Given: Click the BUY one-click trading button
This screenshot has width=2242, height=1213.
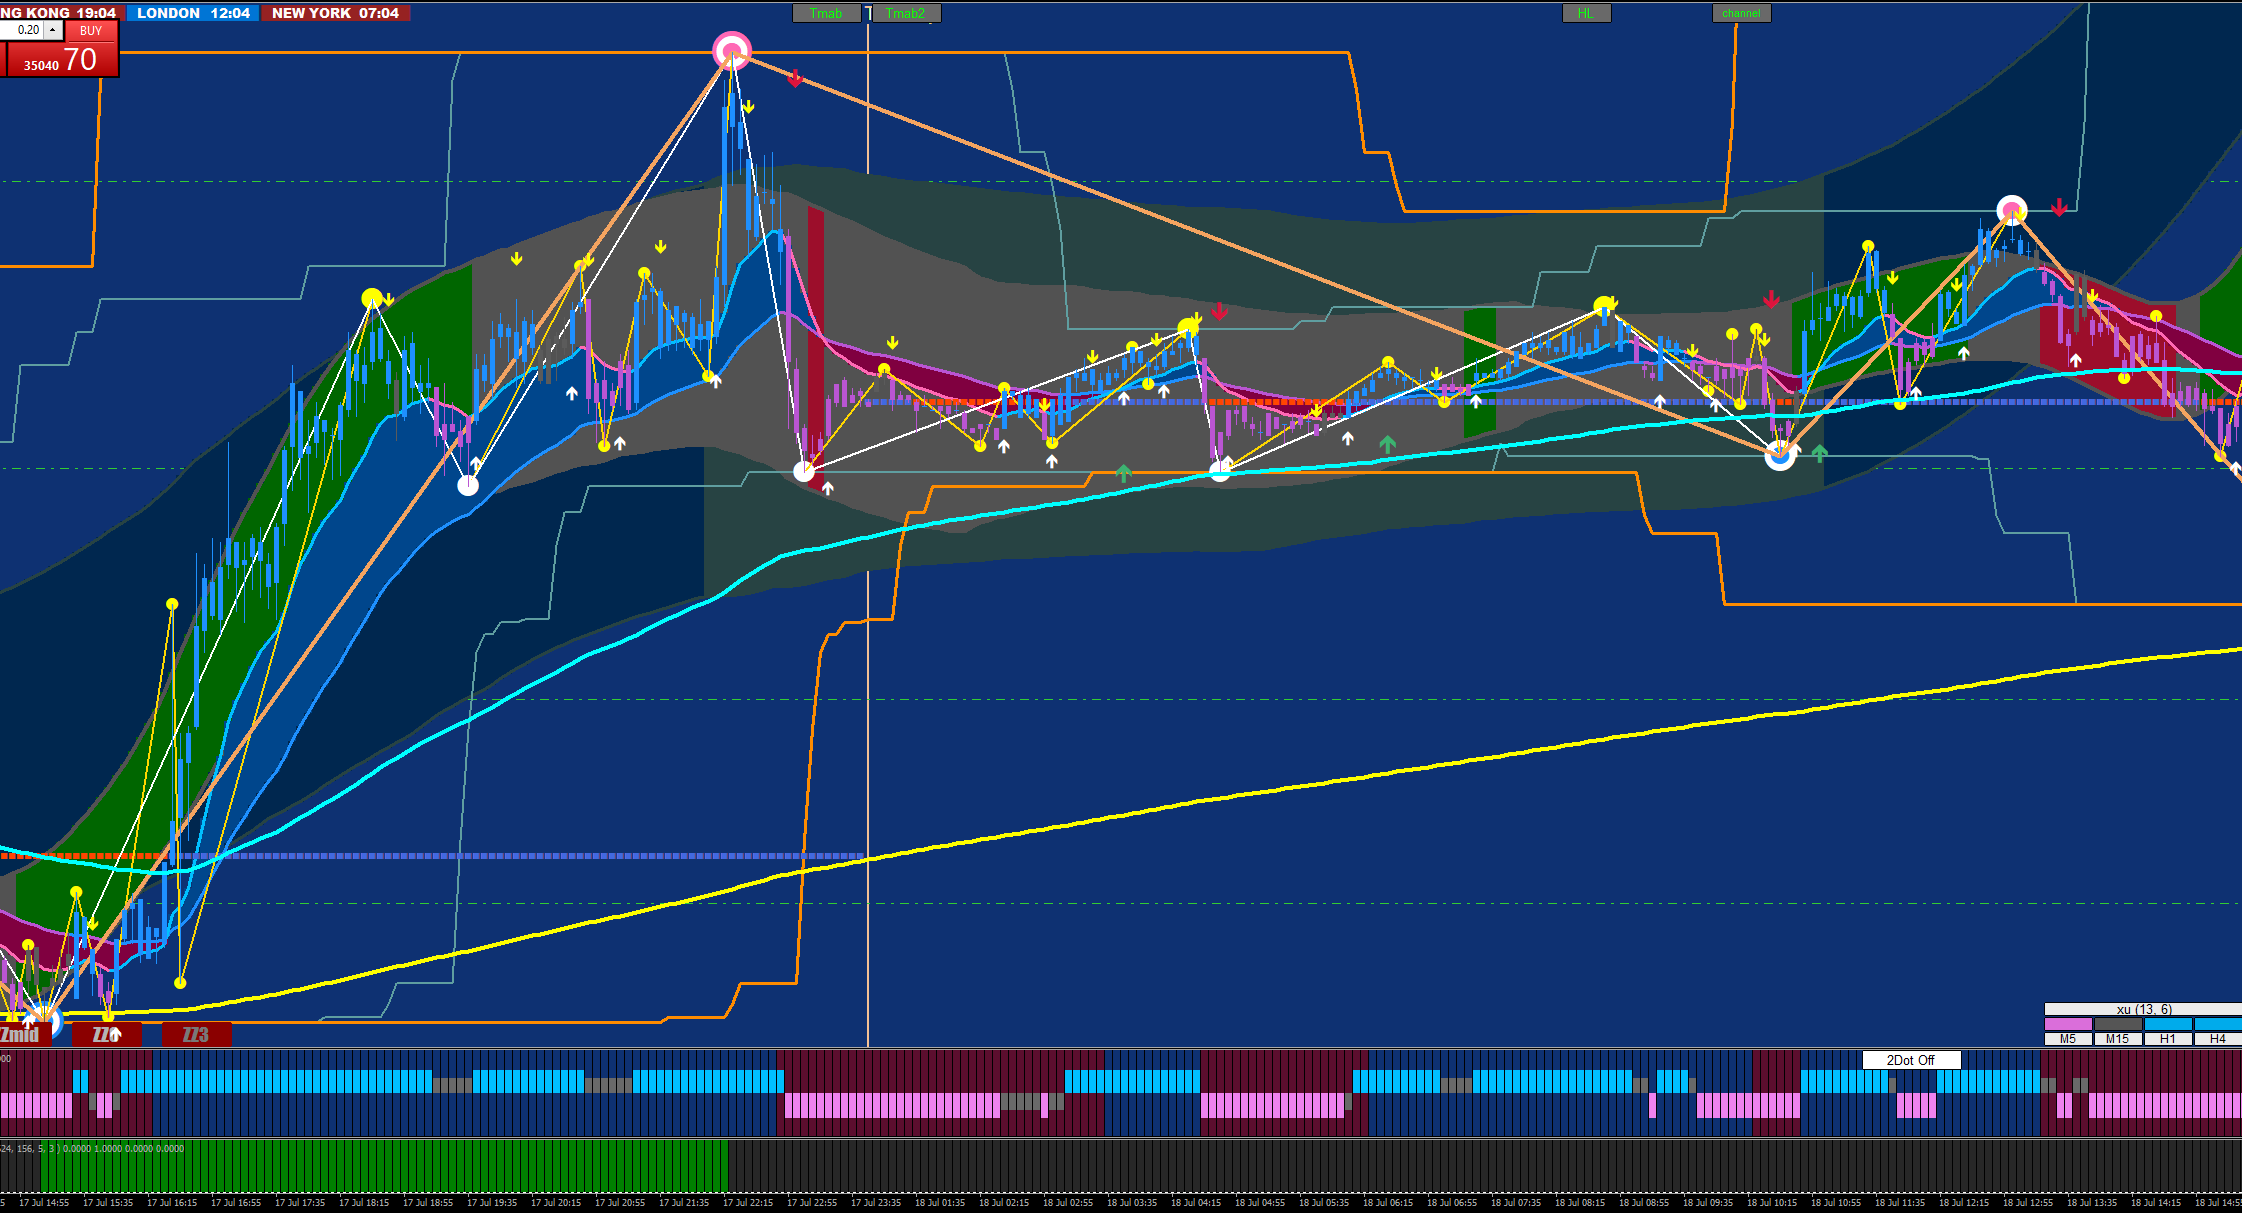Looking at the screenshot, I should 91,31.
